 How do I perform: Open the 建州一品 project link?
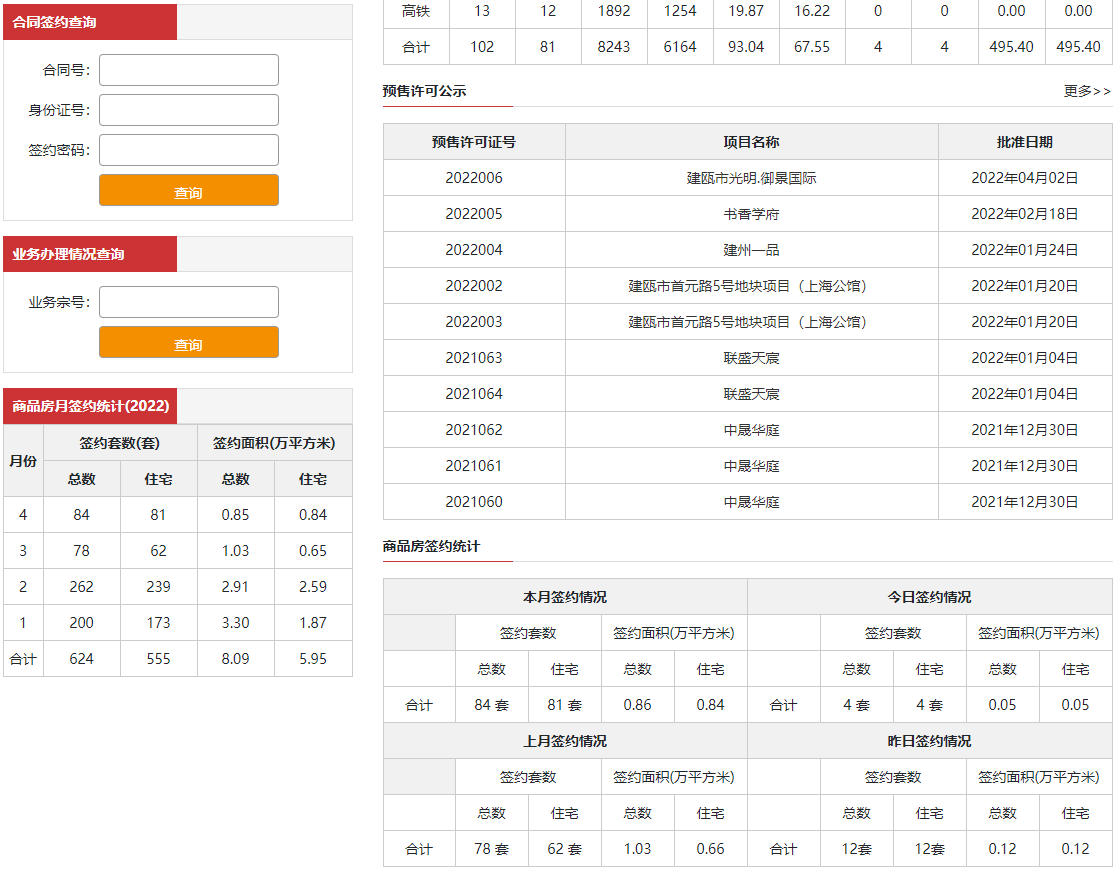point(751,250)
